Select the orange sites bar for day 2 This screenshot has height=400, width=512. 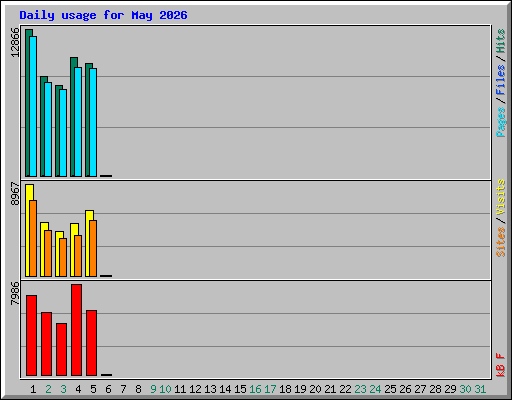click(x=48, y=253)
